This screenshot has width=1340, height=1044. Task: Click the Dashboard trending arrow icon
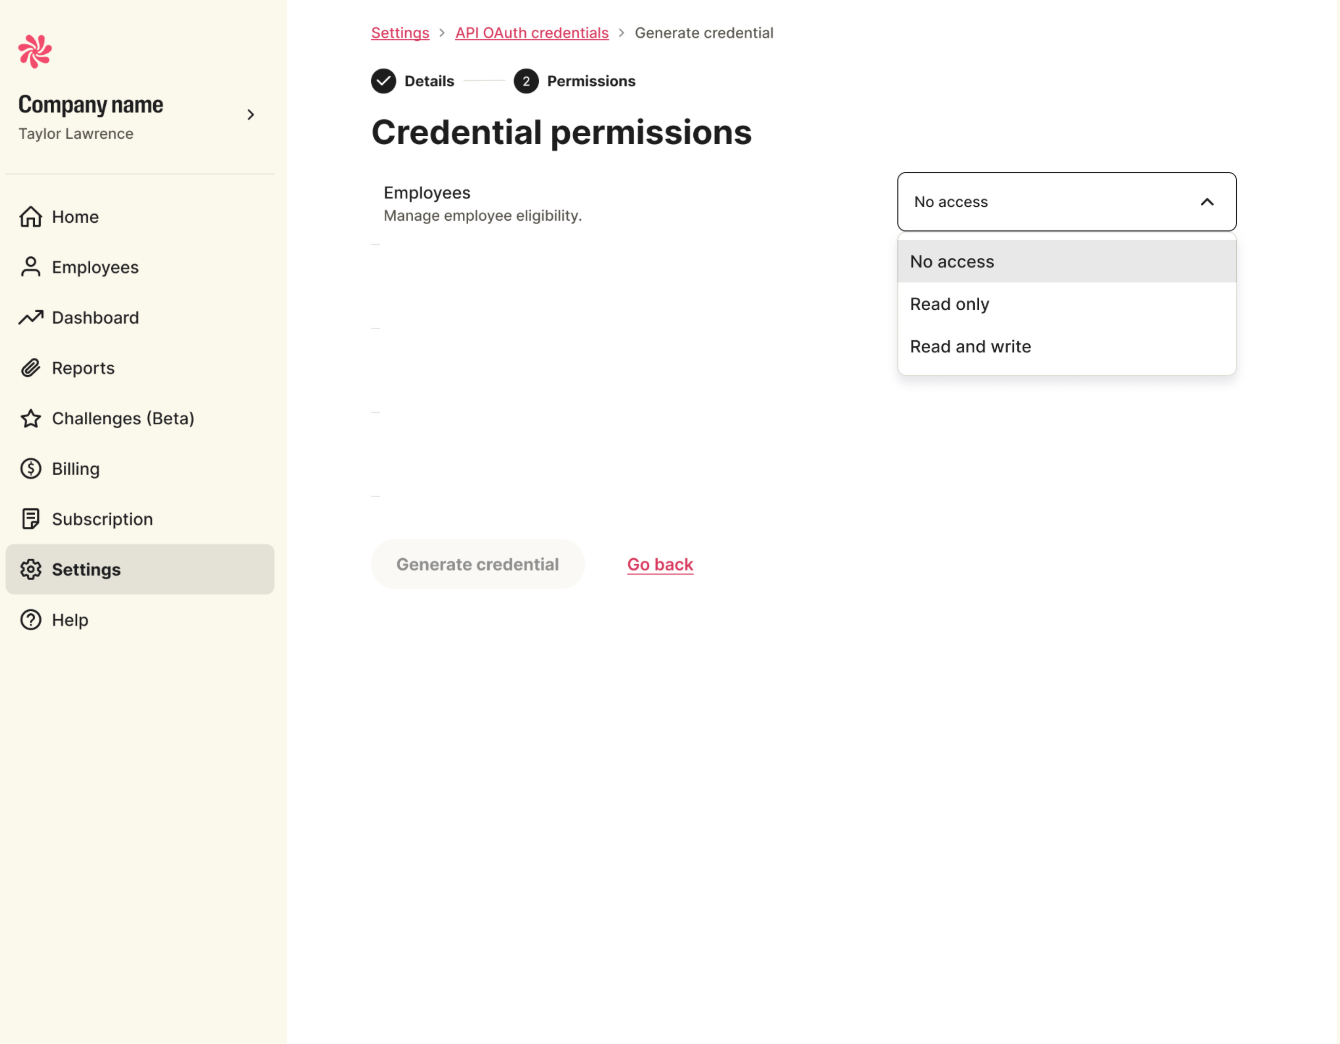[31, 318]
